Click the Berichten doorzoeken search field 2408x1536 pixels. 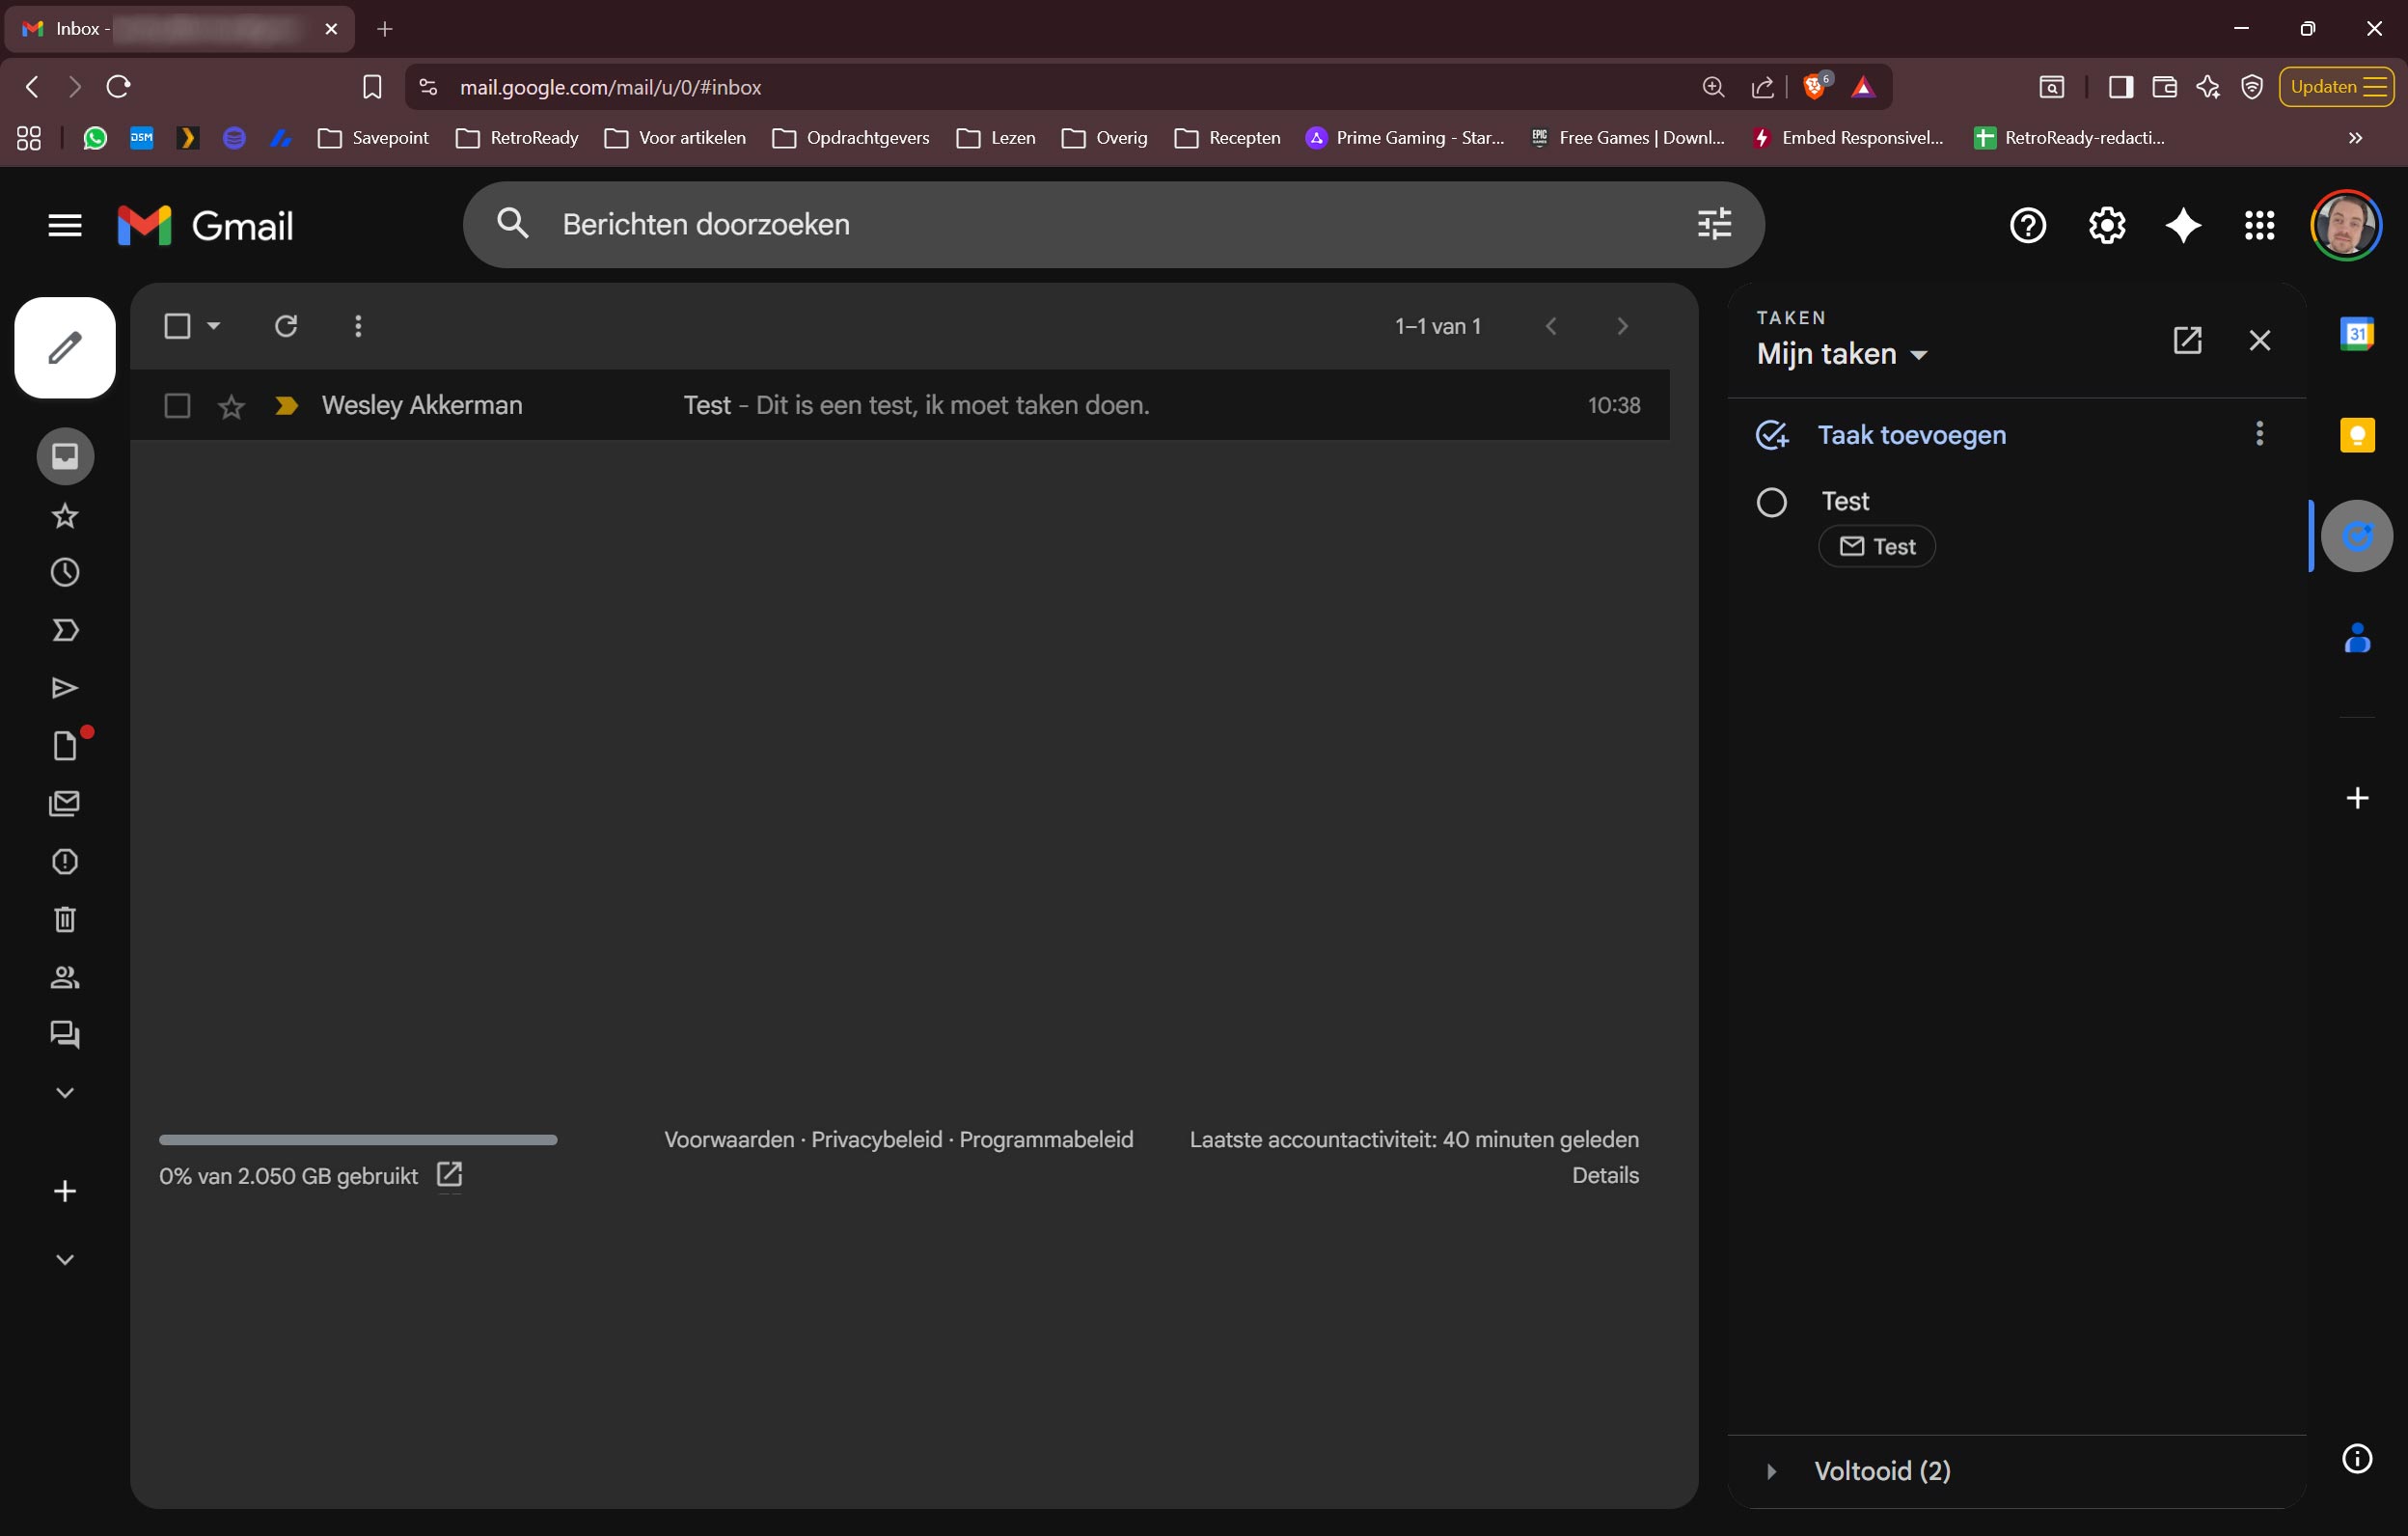(1100, 224)
